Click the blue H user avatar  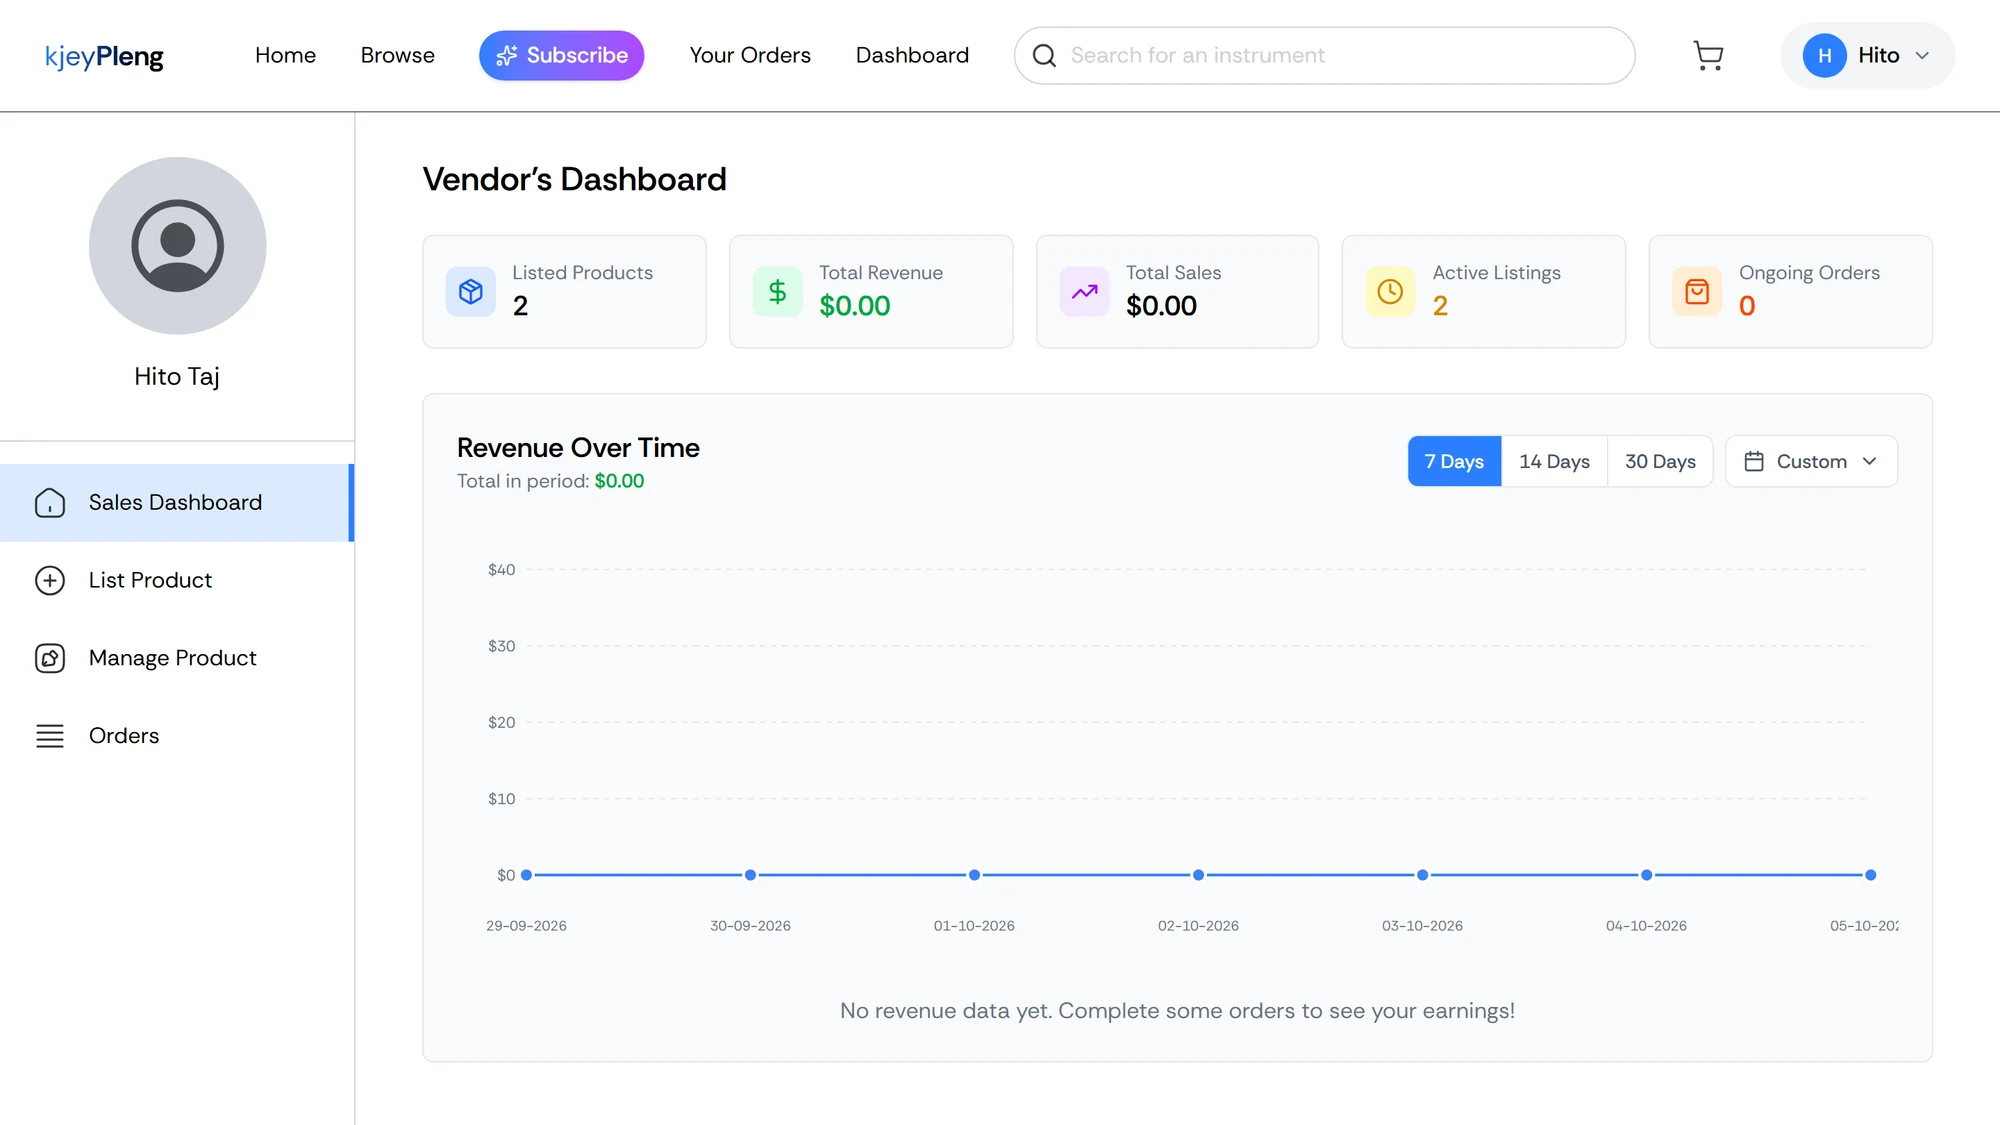1824,56
